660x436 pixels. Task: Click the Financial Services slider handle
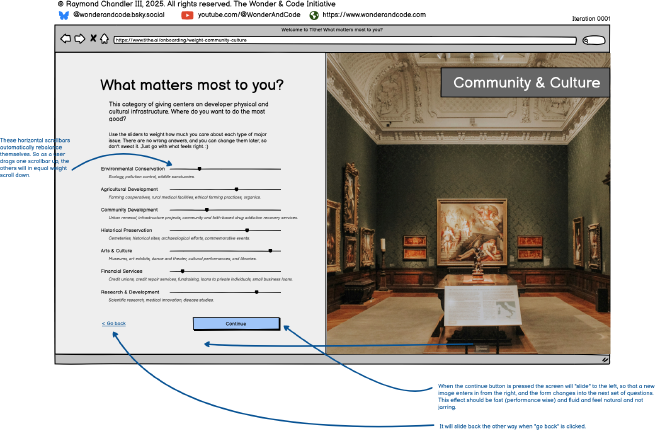tap(182, 271)
